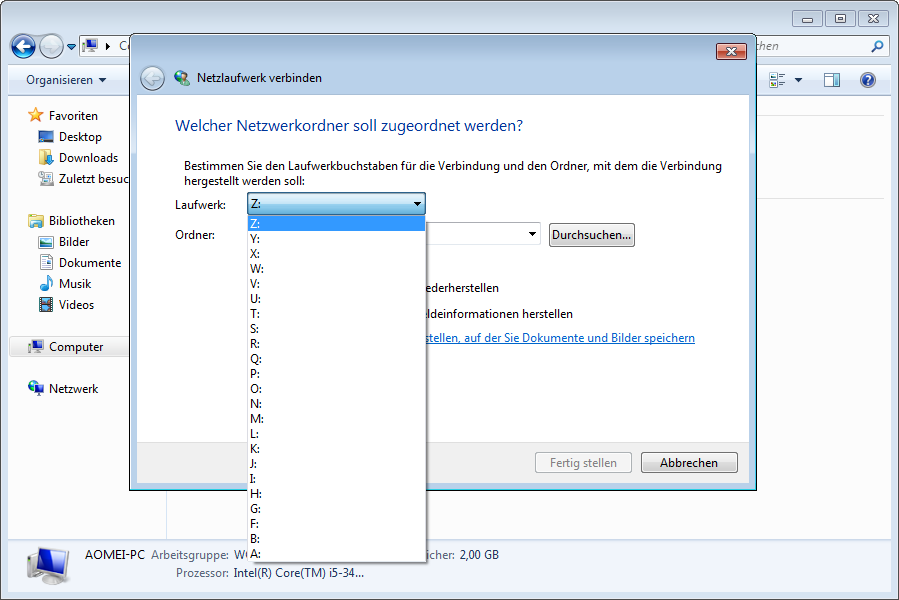Screen dimensions: 899x600
Task: Open the Desktop folder icon in sidebar
Action: click(x=46, y=137)
